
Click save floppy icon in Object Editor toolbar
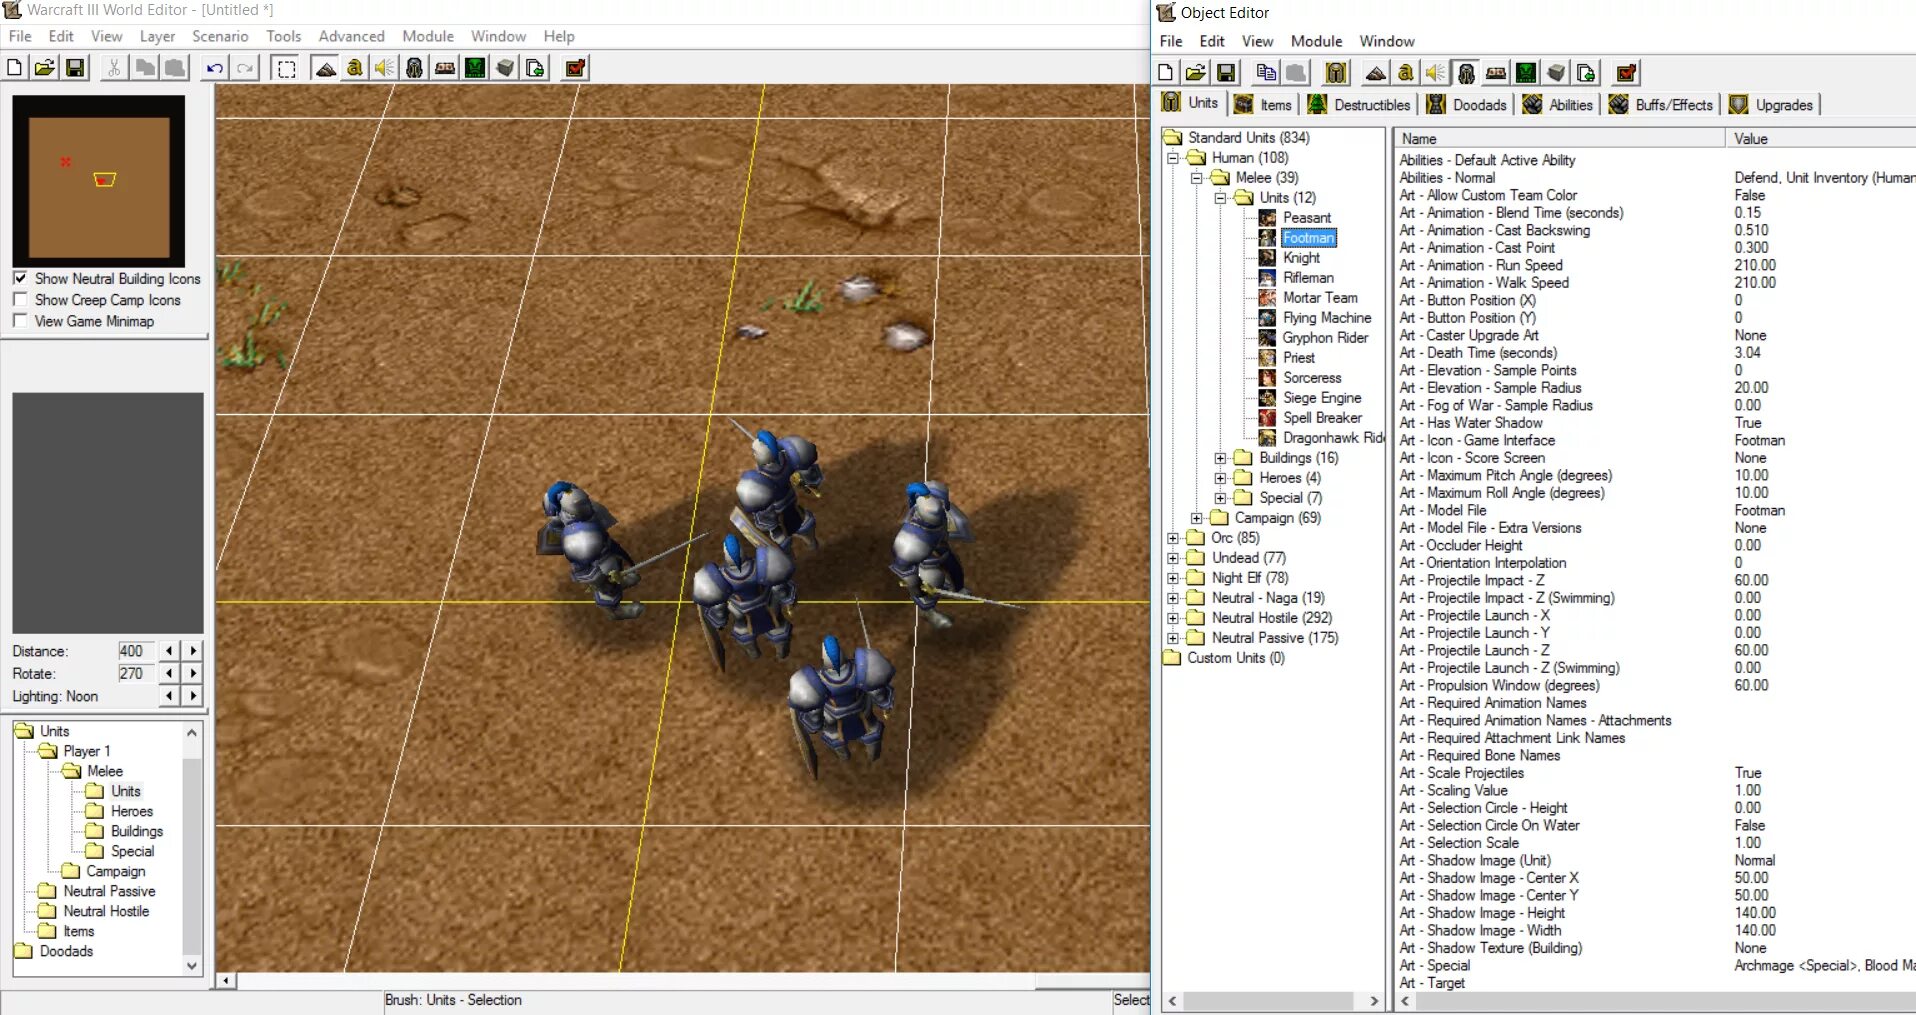tap(1226, 72)
